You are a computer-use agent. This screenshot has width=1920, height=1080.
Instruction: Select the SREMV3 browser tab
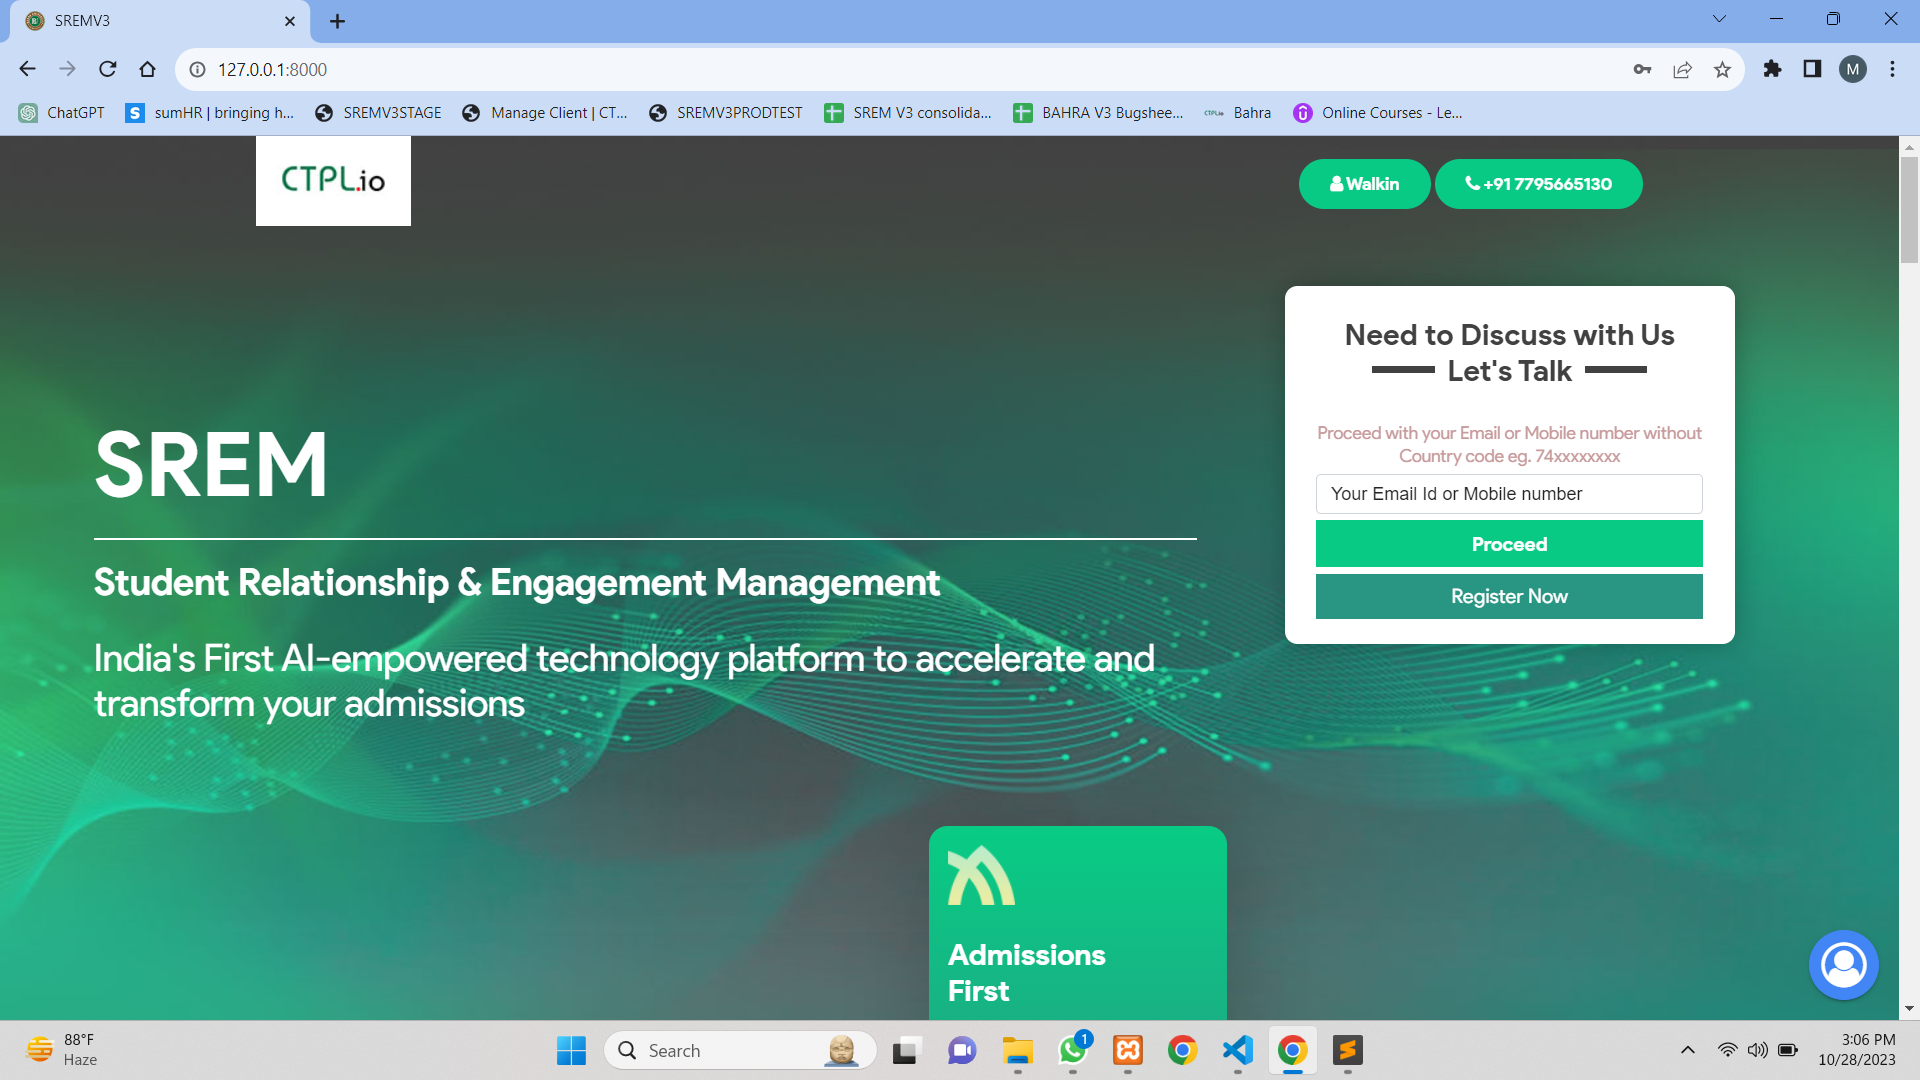[160, 21]
